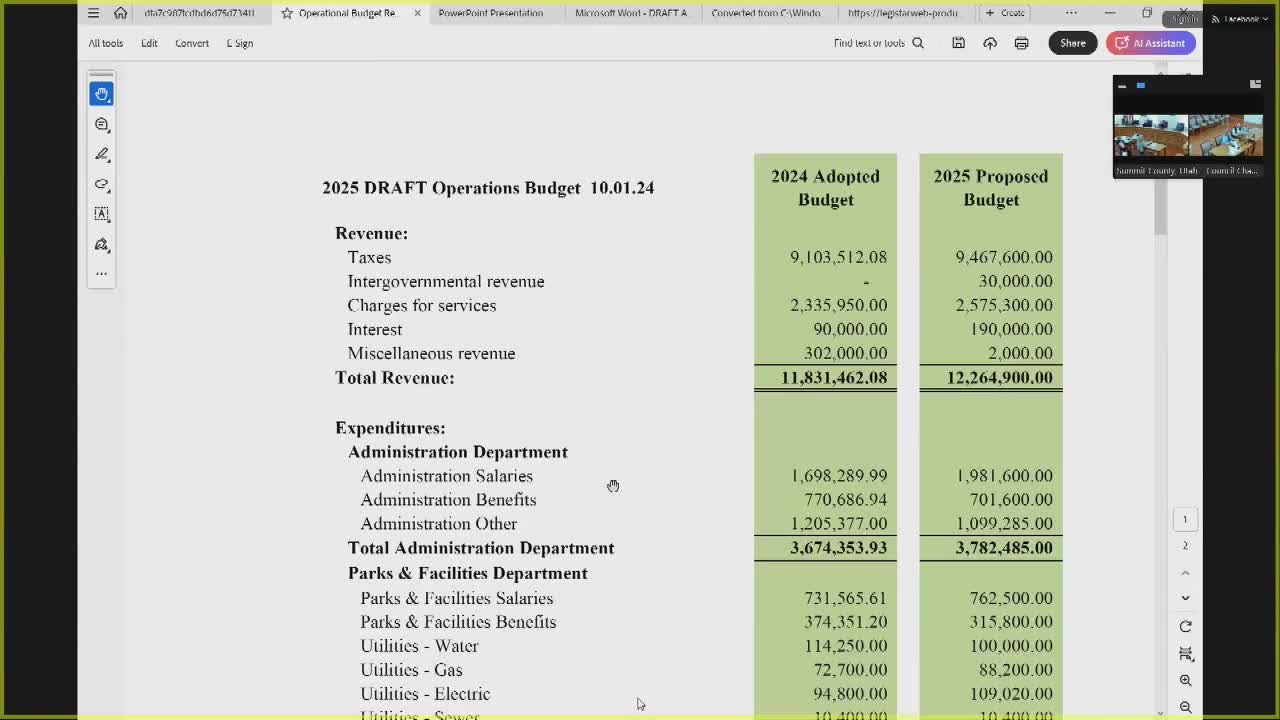The image size is (1280, 720).
Task: Click the Find text or tools field
Action: point(869,43)
